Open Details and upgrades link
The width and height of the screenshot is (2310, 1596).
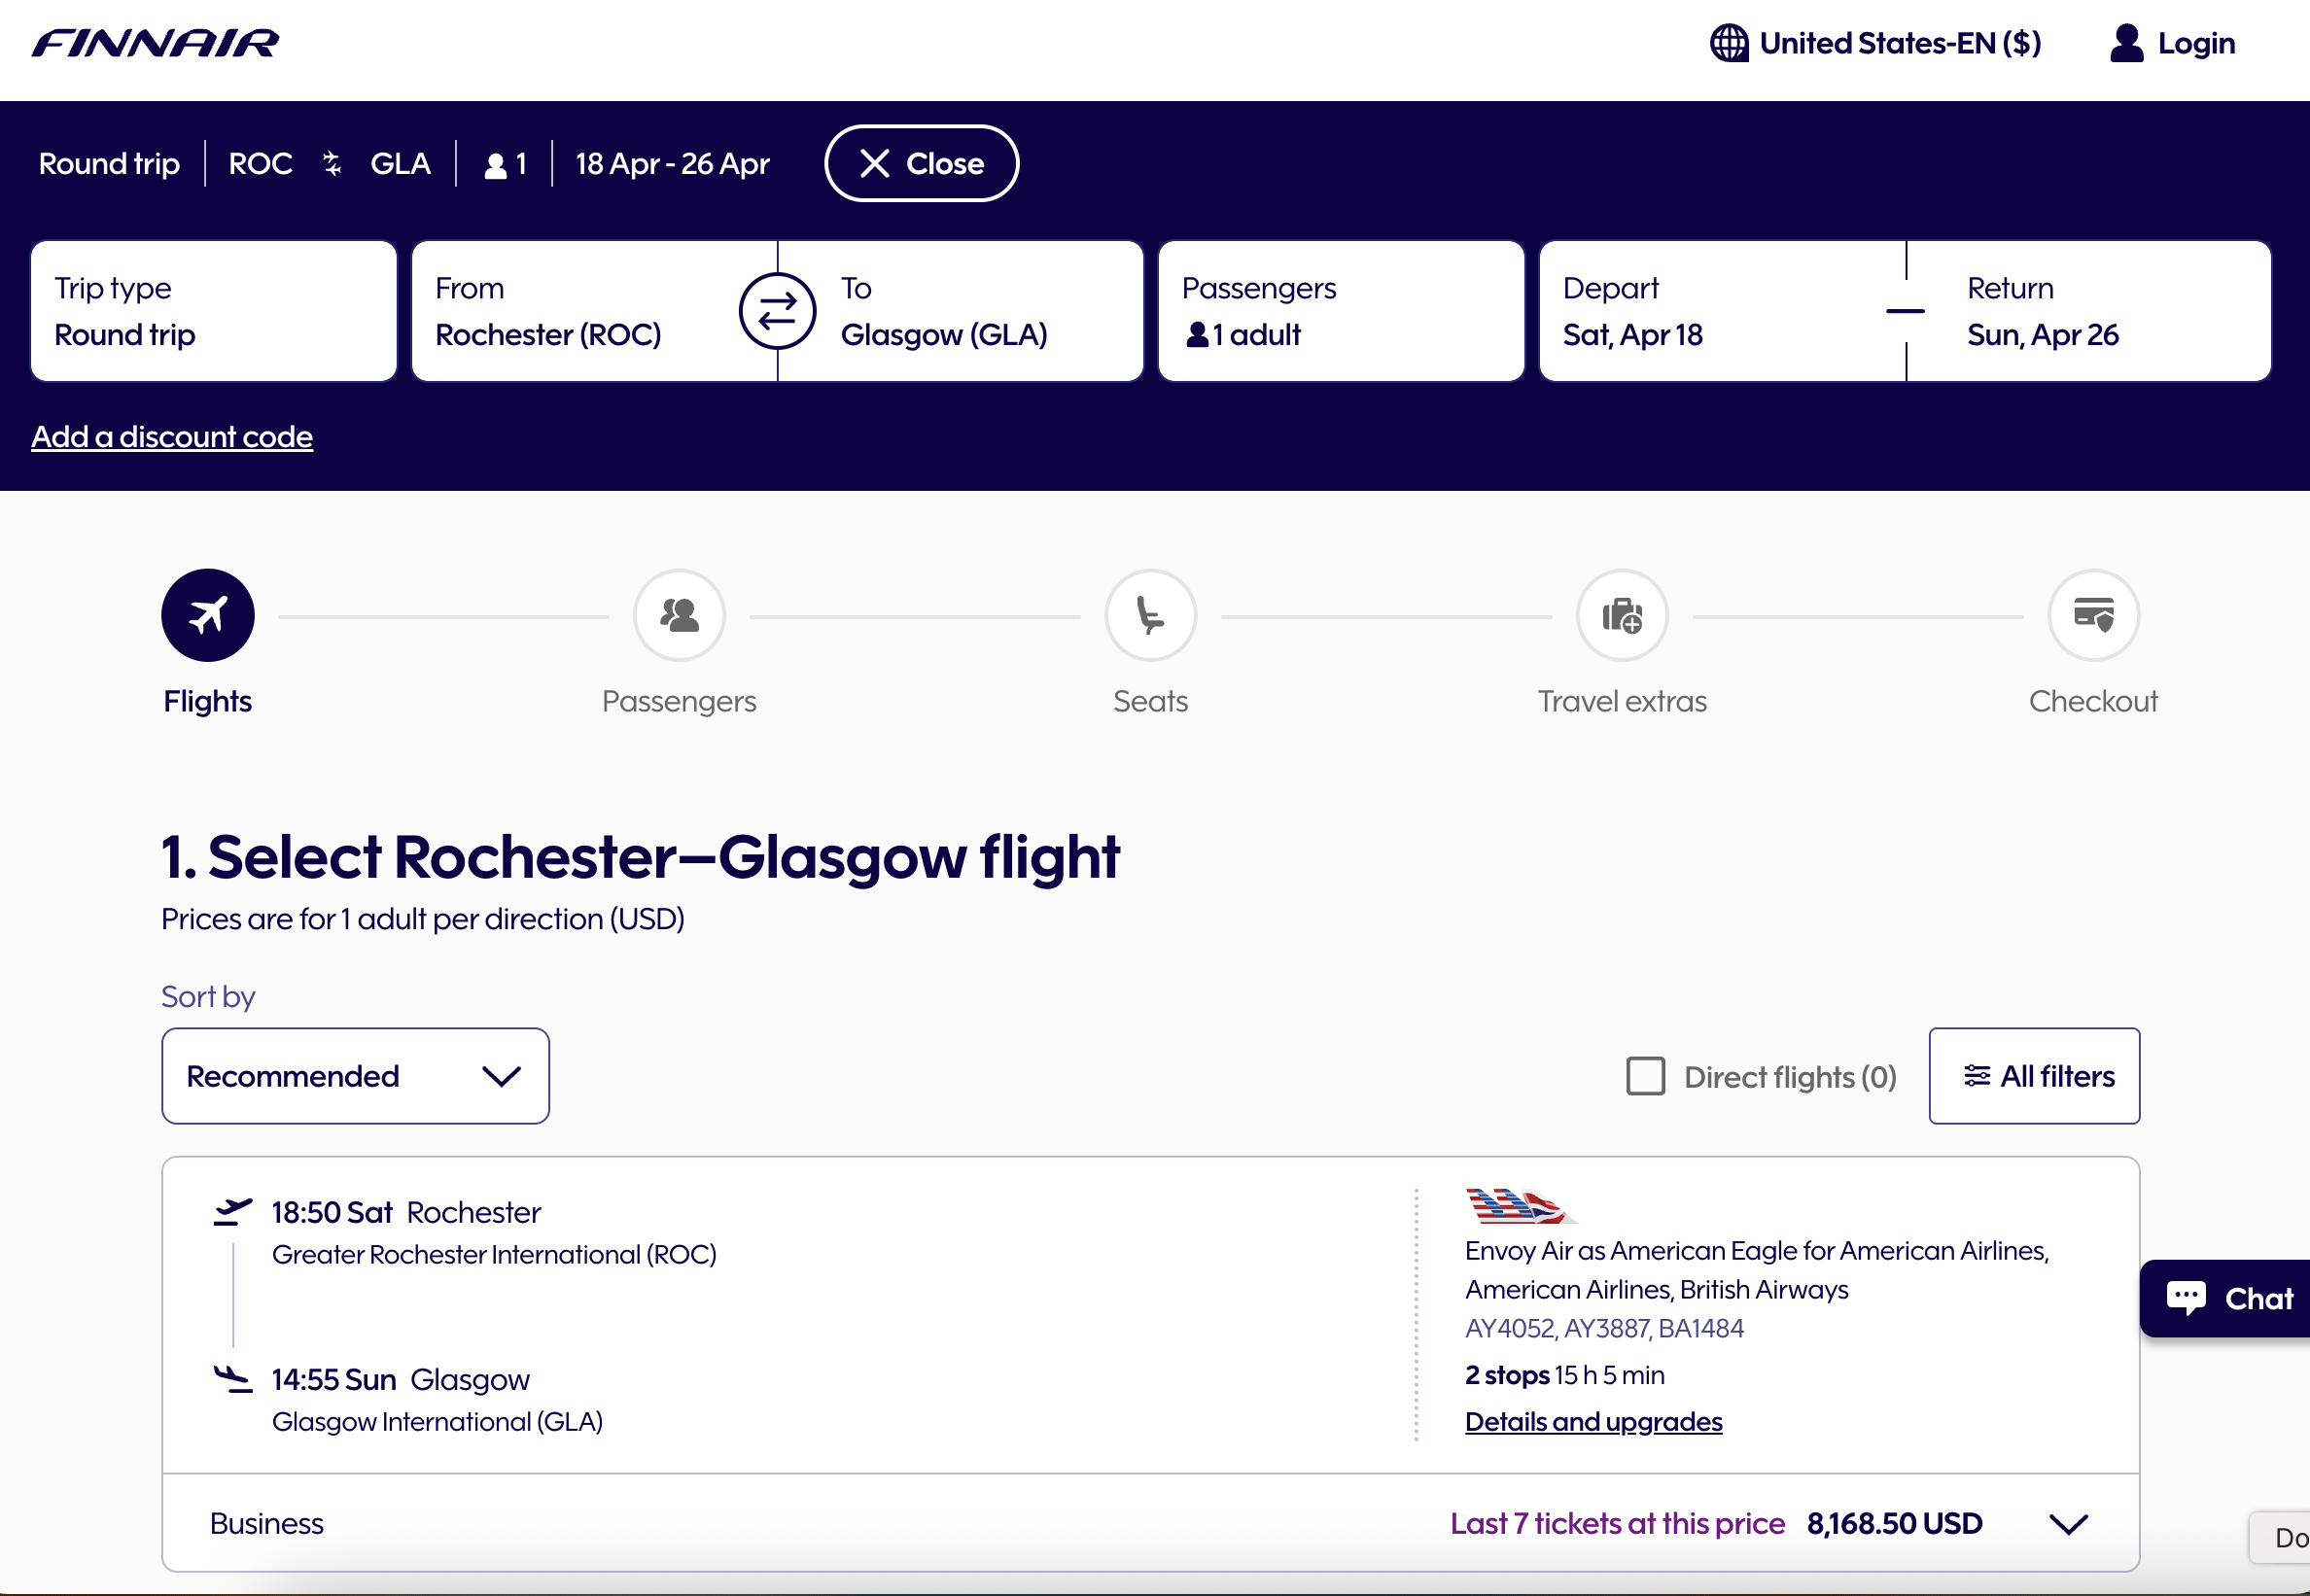[x=1593, y=1421]
